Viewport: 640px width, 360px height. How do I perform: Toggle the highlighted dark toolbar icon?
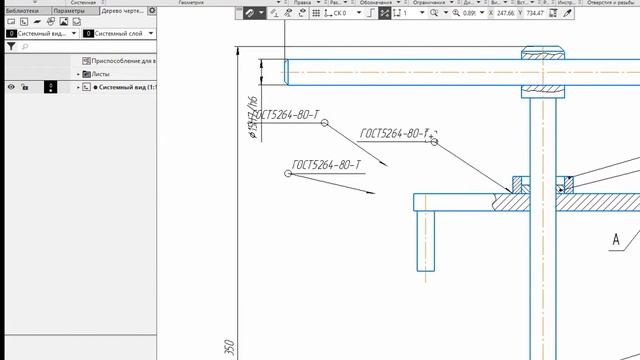click(384, 13)
